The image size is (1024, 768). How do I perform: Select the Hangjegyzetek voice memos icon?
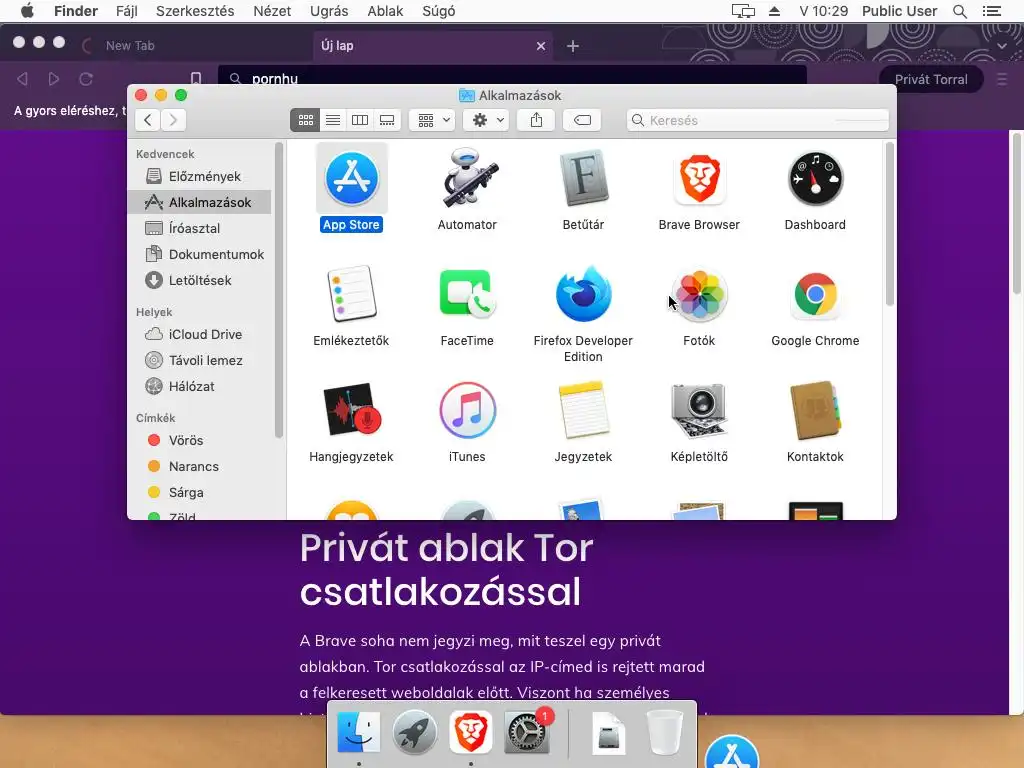pos(351,410)
